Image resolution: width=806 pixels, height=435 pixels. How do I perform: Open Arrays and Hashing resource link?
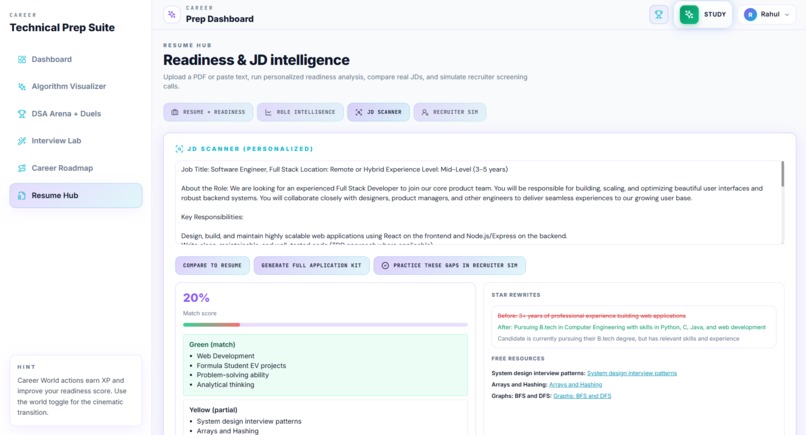point(575,385)
